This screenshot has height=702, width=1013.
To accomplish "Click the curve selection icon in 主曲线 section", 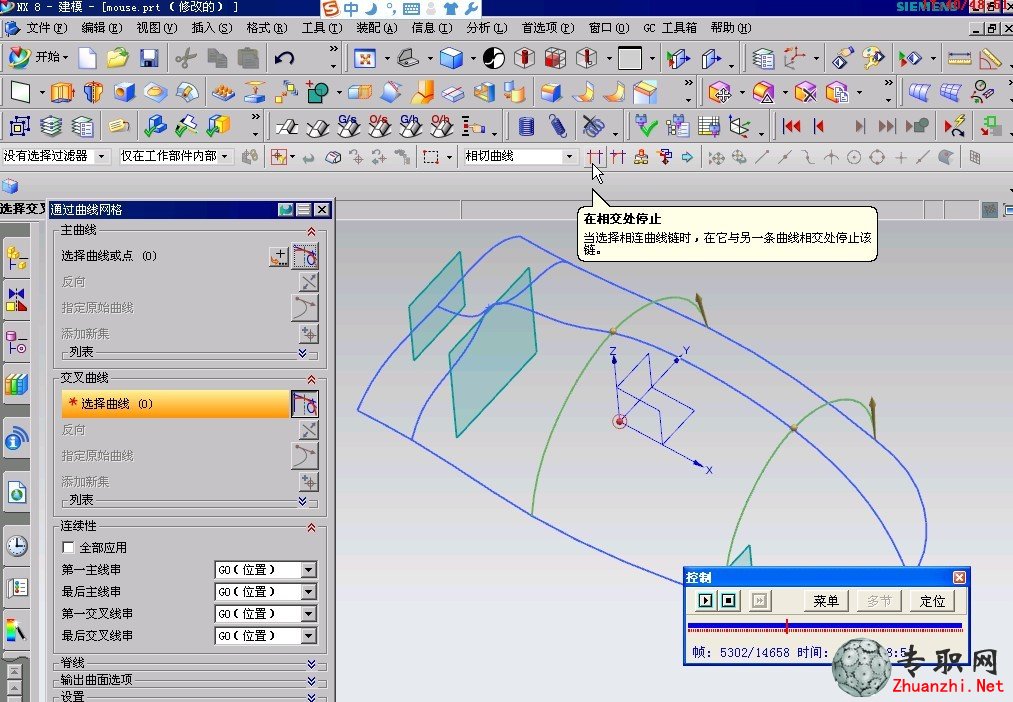I will pyautogui.click(x=305, y=256).
